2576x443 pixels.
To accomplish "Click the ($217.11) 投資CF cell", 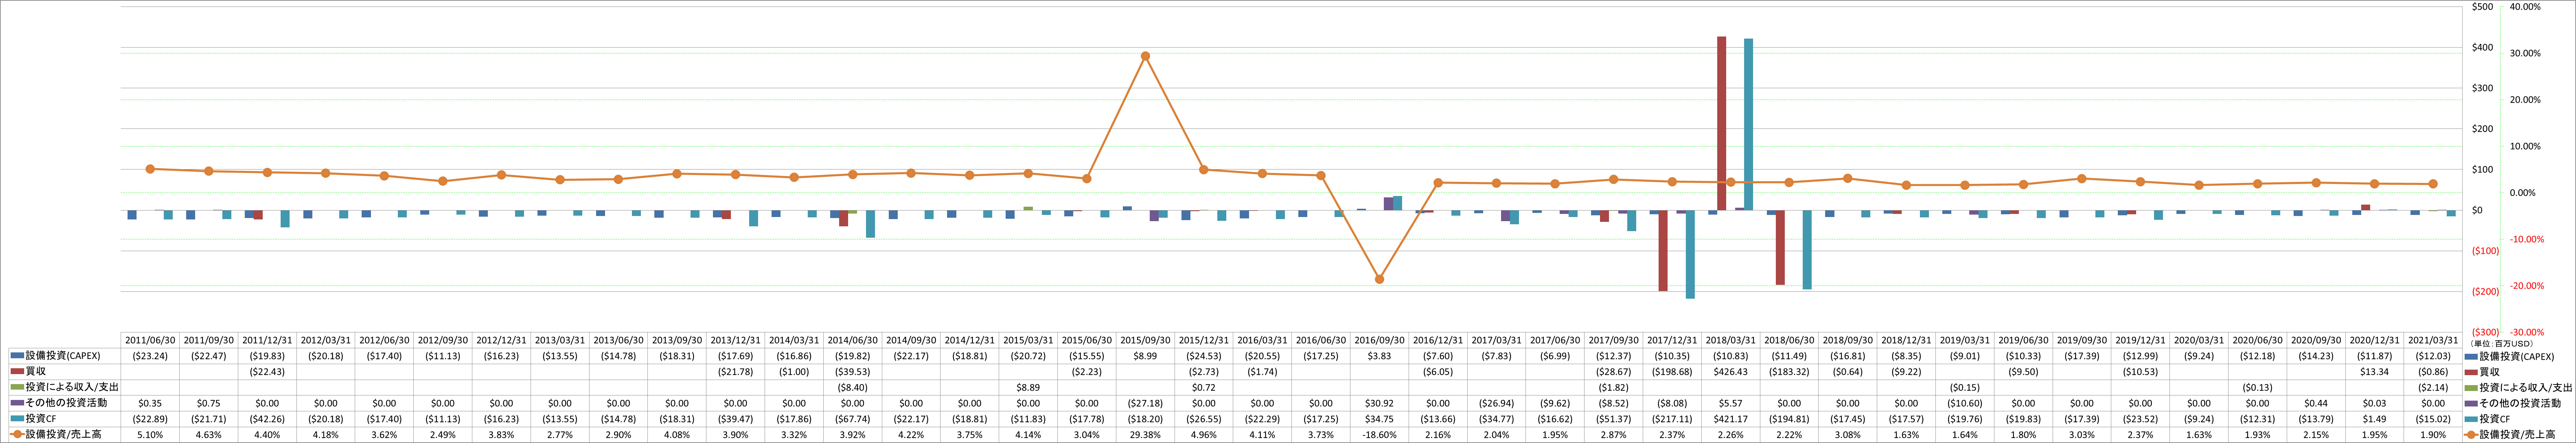I will (1672, 419).
